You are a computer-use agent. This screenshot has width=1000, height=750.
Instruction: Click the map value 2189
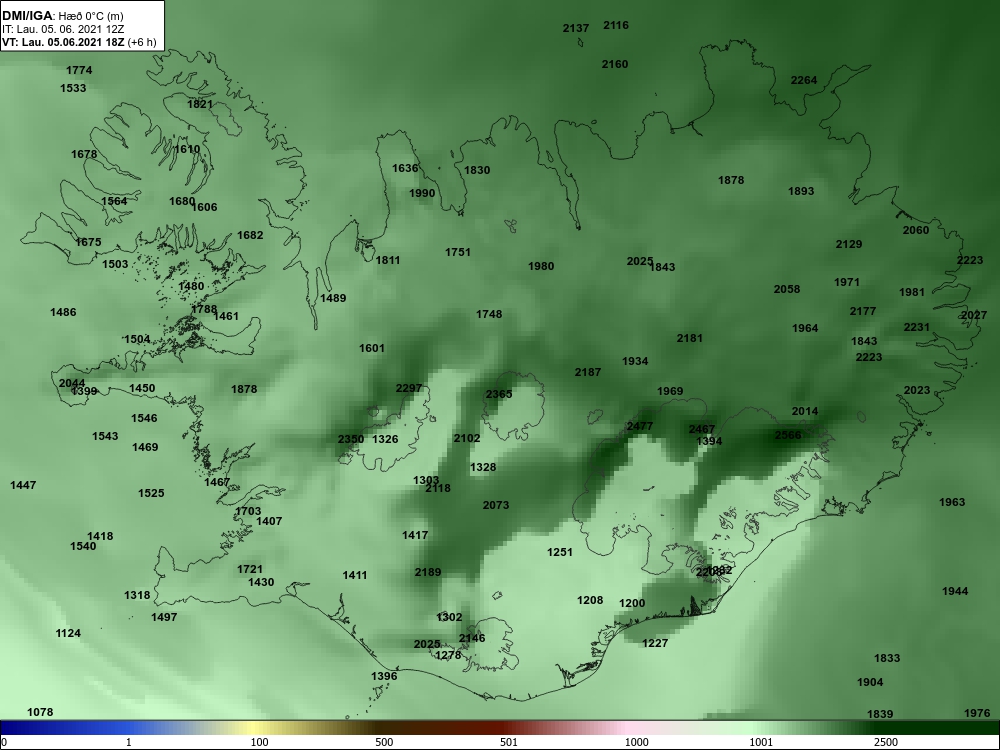pyautogui.click(x=428, y=572)
